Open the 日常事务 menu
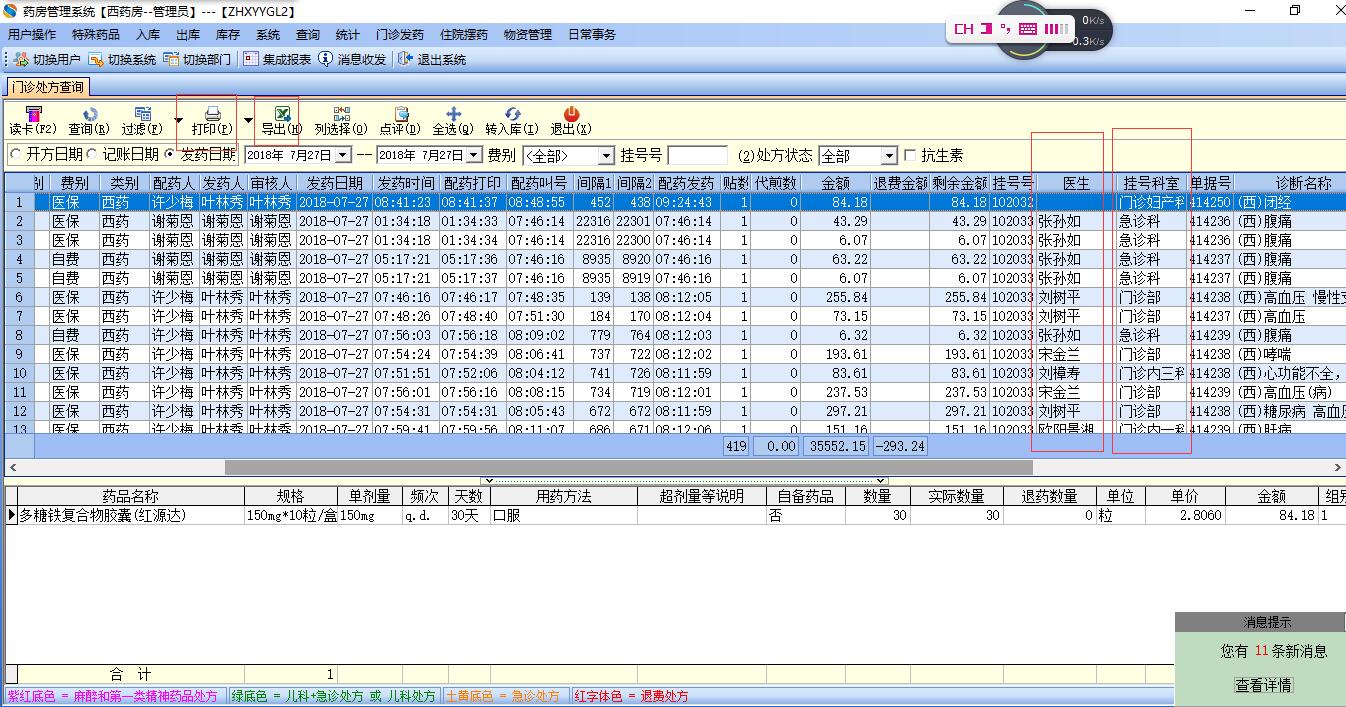1346x707 pixels. (592, 35)
